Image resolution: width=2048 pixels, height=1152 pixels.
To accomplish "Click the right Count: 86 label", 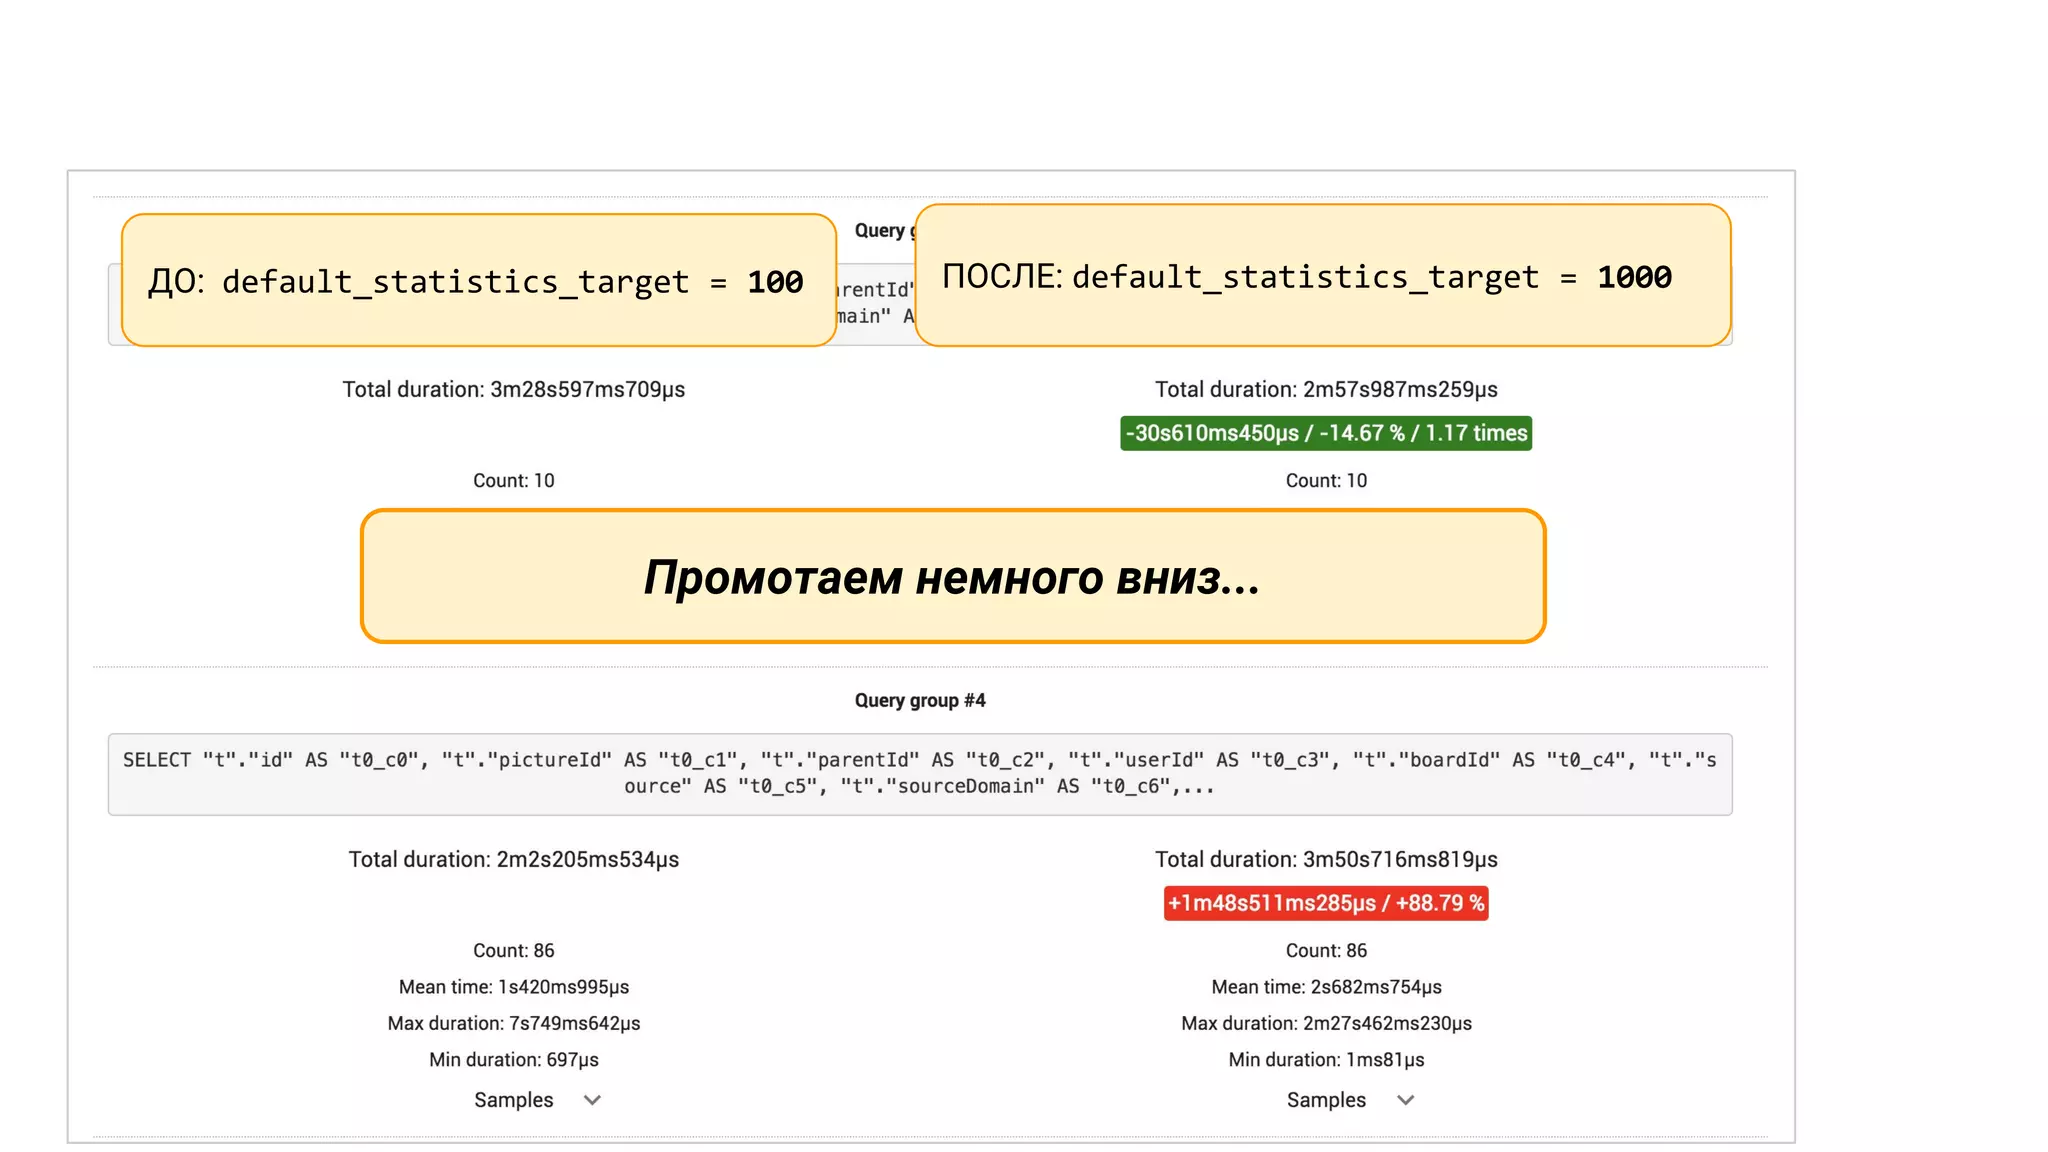I will 1326,950.
